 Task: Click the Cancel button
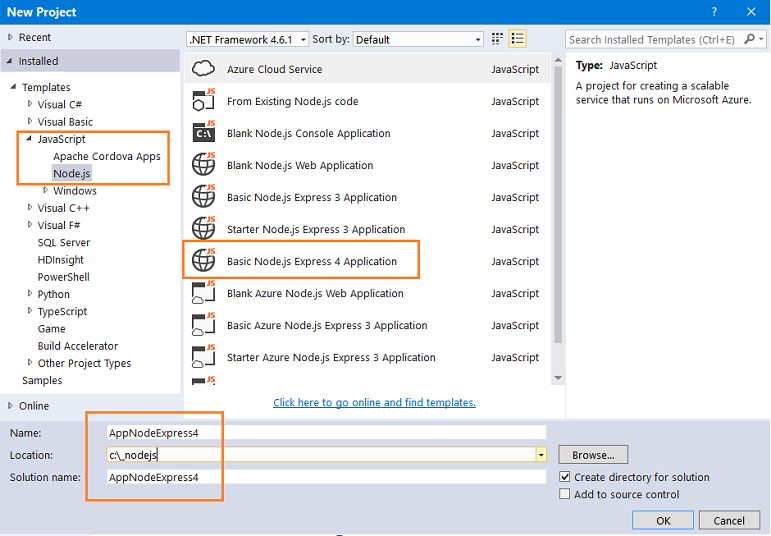(729, 520)
